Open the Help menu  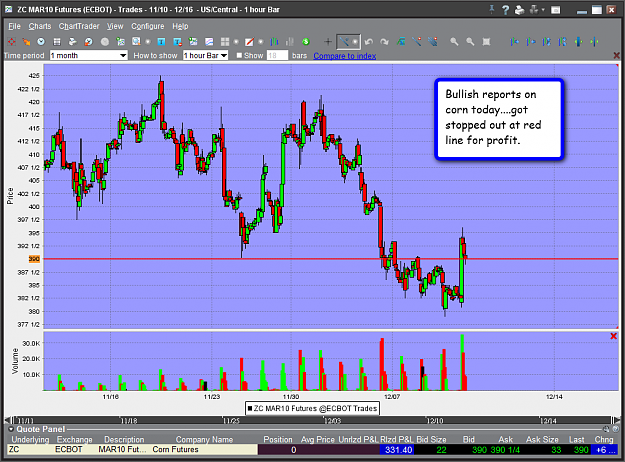pyautogui.click(x=180, y=26)
